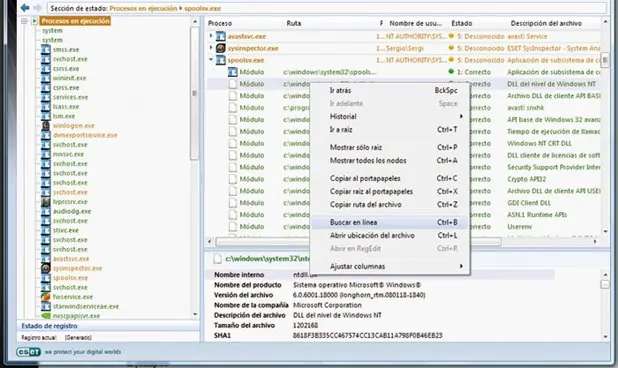Viewport: 618px width, 368px height.
Task: Click the dvmexportservice.exe icon
Action: (x=46, y=135)
